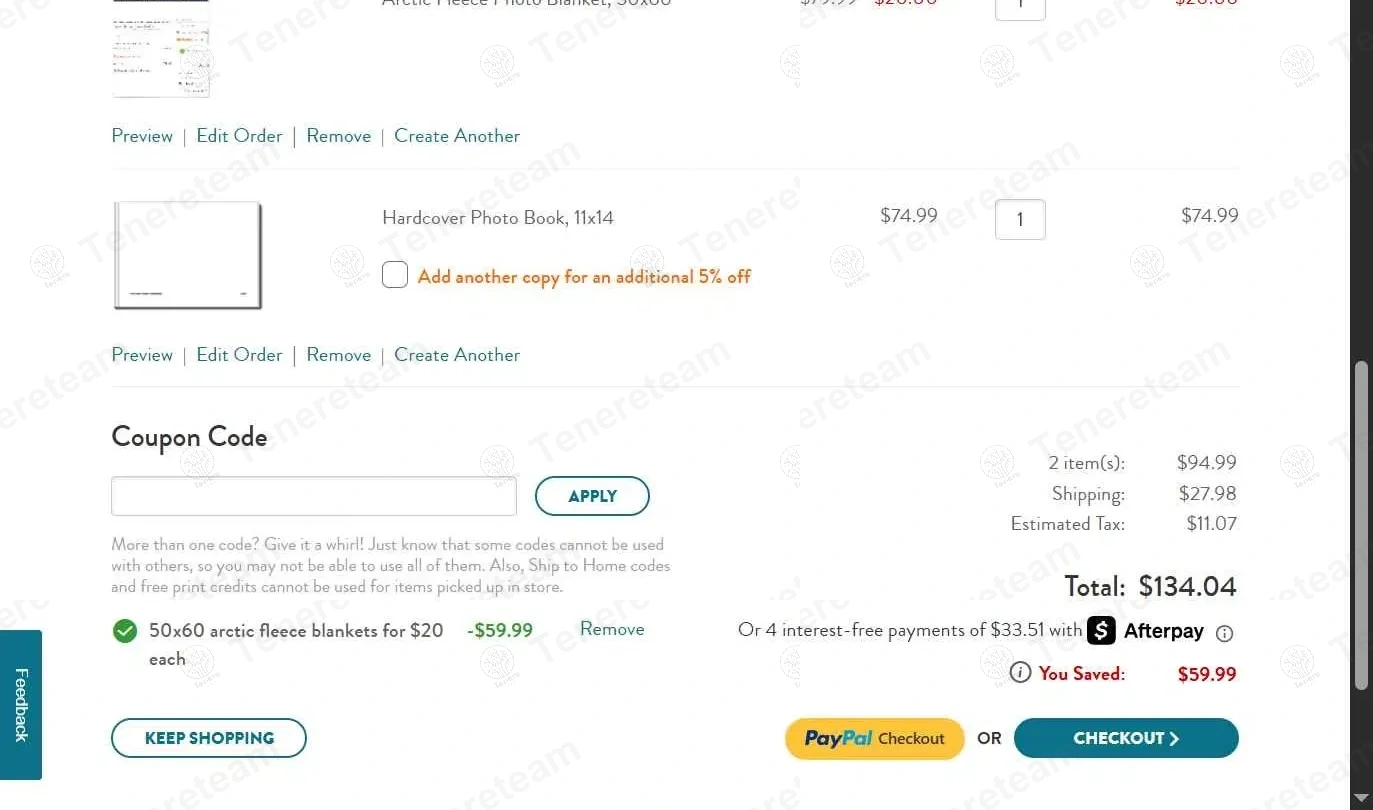Screen dimensions: 1373x810
Task: Create Another Hardcover Photo Book
Action: 457,355
